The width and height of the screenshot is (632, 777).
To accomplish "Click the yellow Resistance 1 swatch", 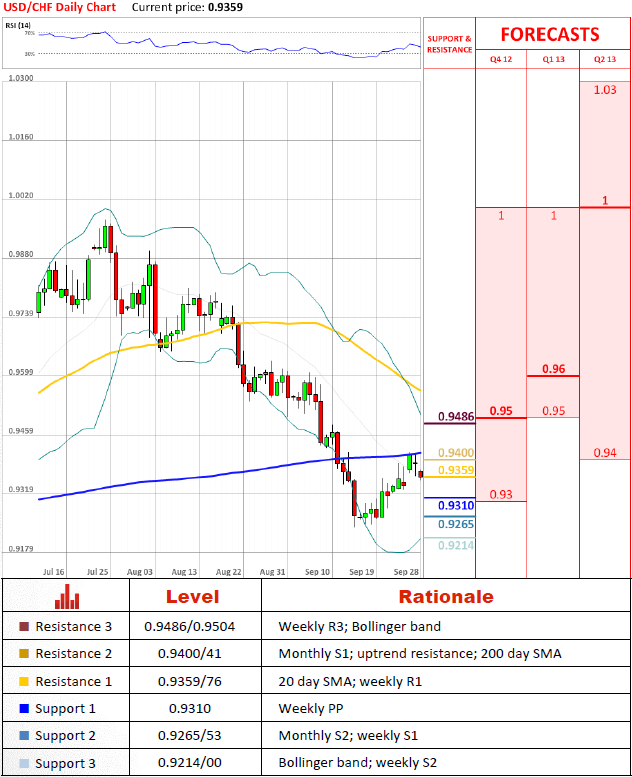I will coord(23,681).
